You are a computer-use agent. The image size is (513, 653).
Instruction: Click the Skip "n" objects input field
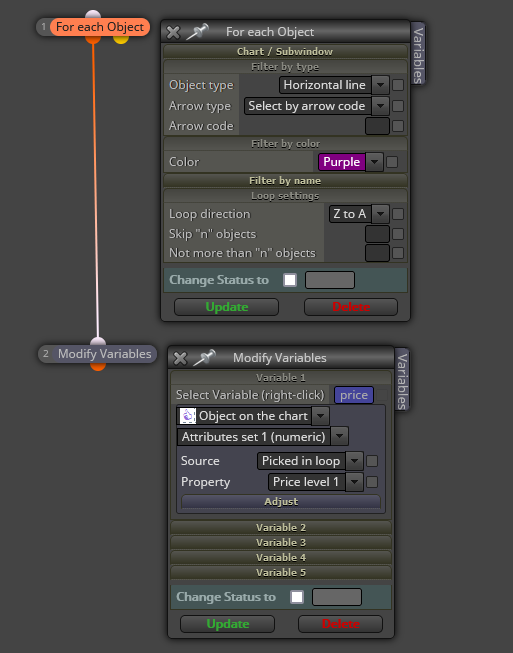point(377,234)
